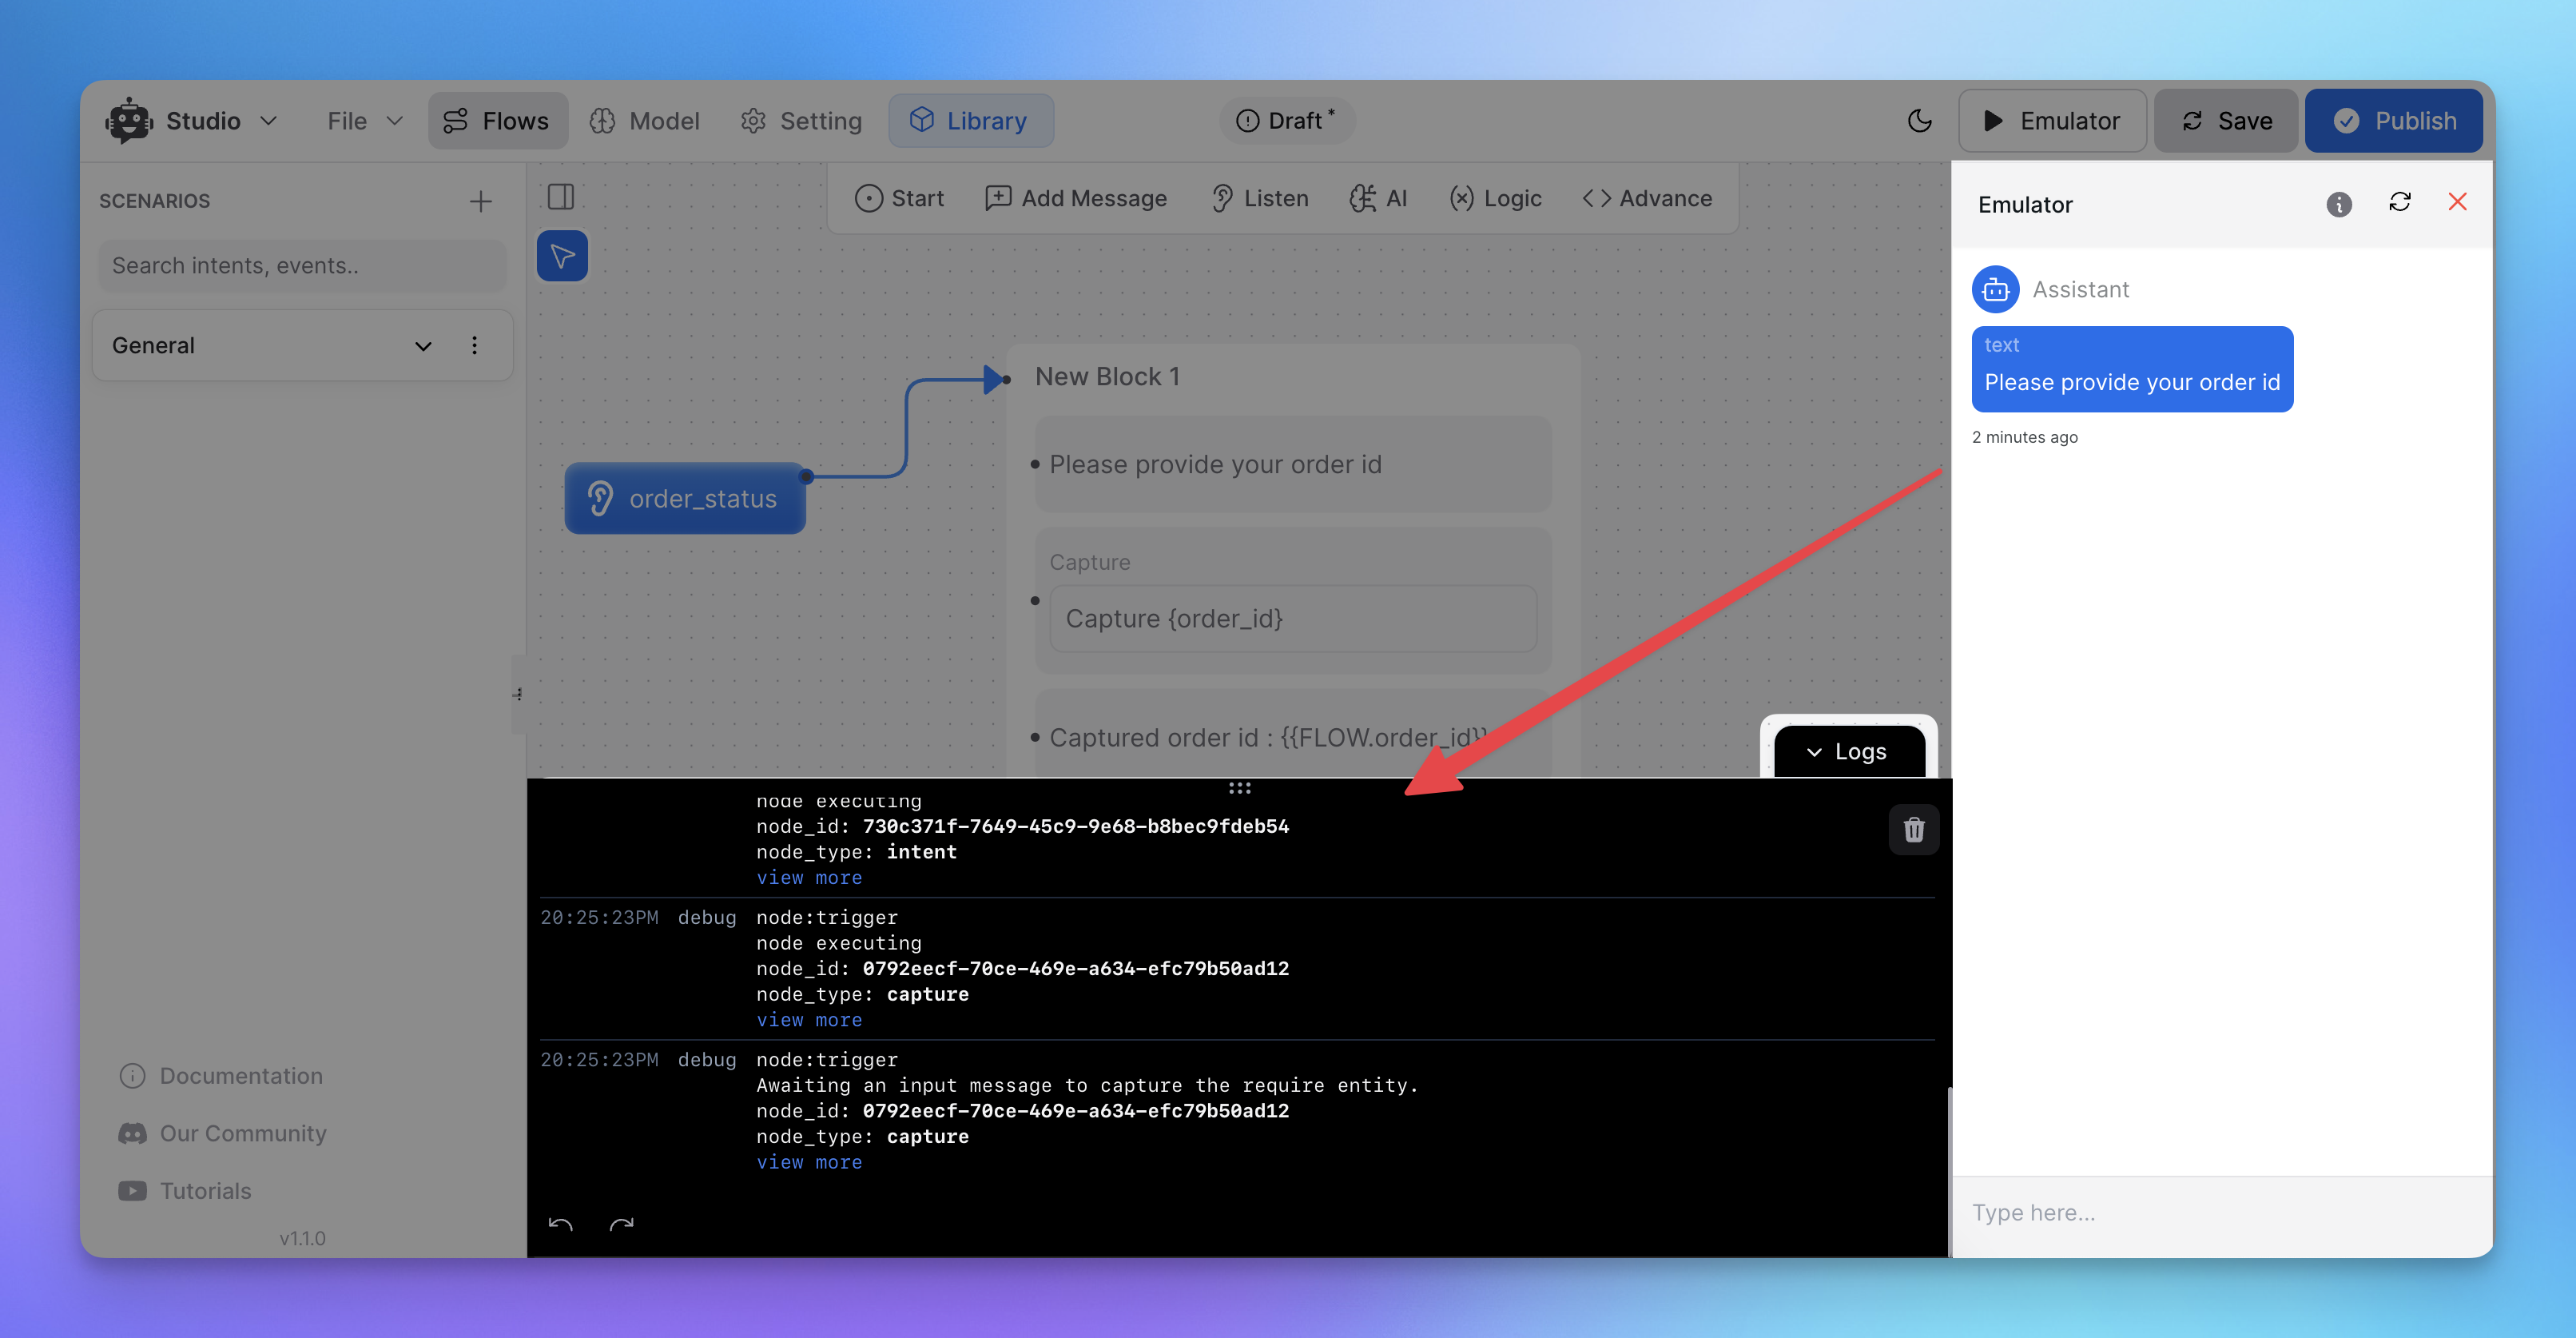Select the New Block 1 title
Image resolution: width=2576 pixels, height=1338 pixels.
[x=1107, y=377]
